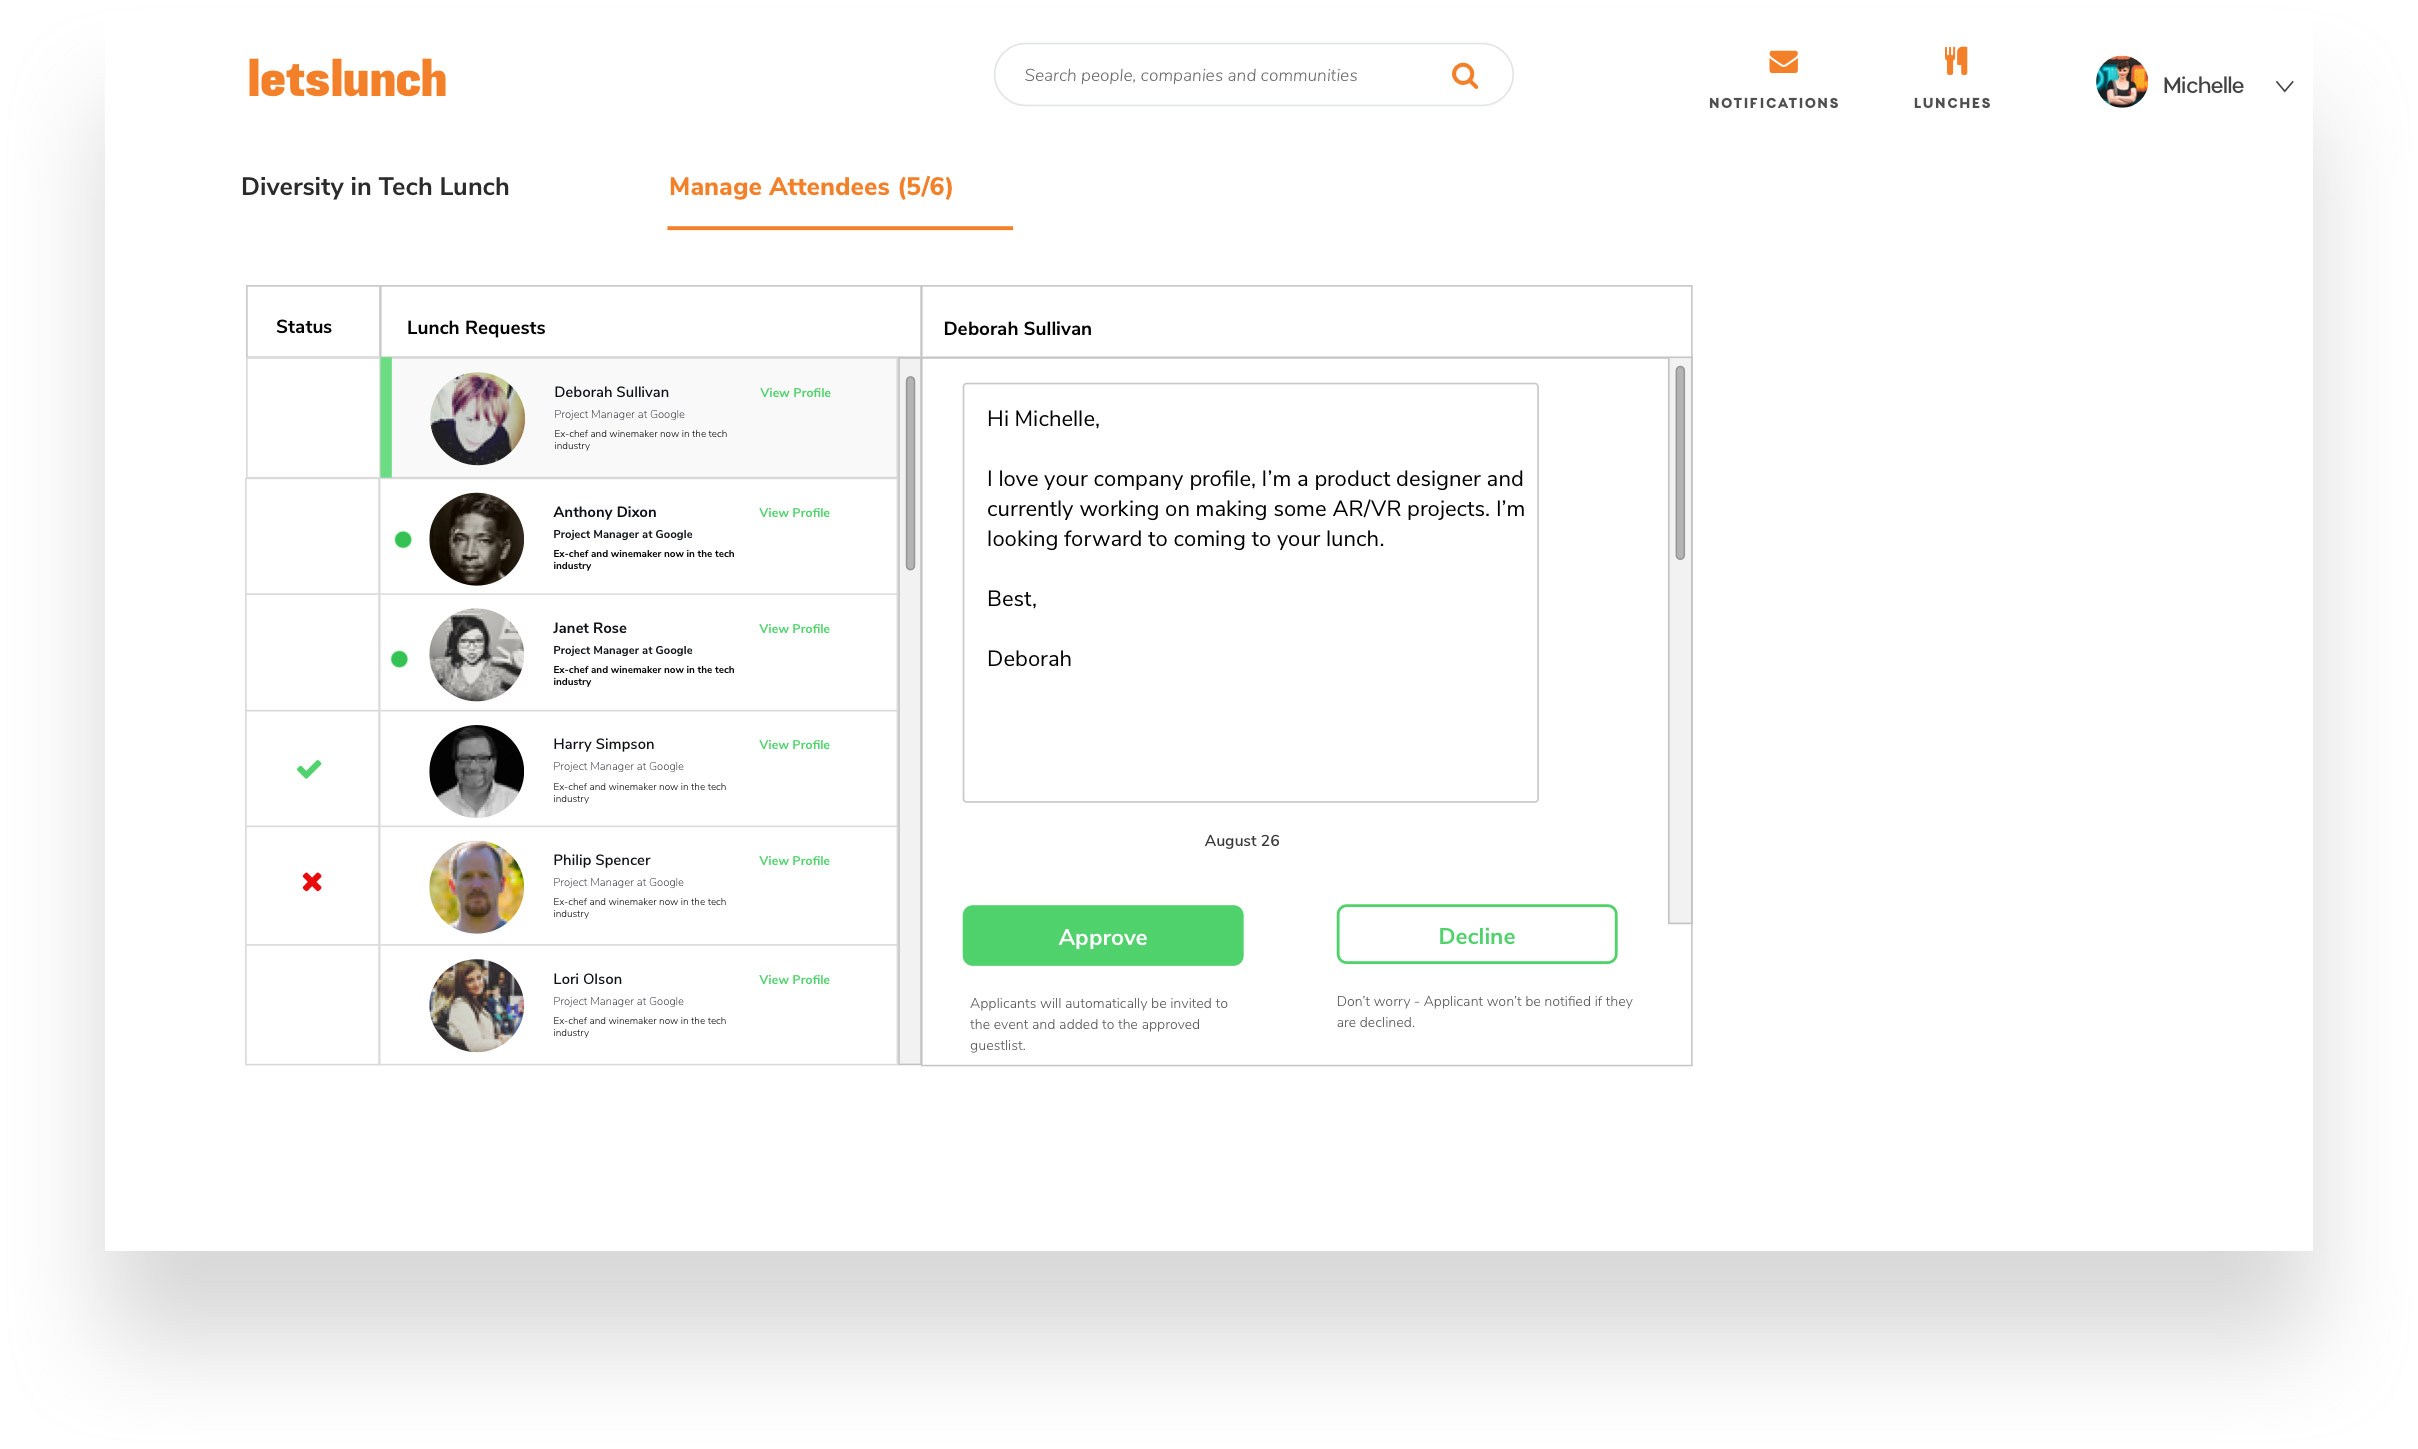Approve Deborah Sullivan's lunch request
The height and width of the screenshot is (1449, 2418).
point(1103,936)
